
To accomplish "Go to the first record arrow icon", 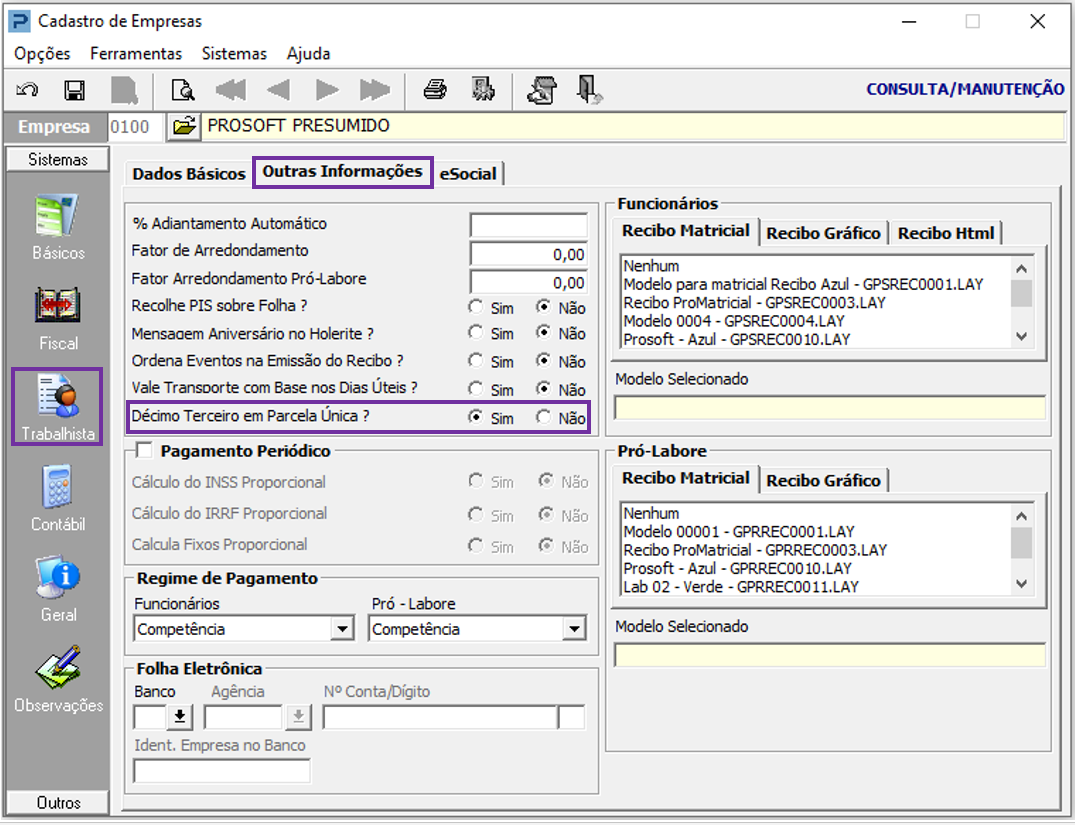I will [230, 90].
